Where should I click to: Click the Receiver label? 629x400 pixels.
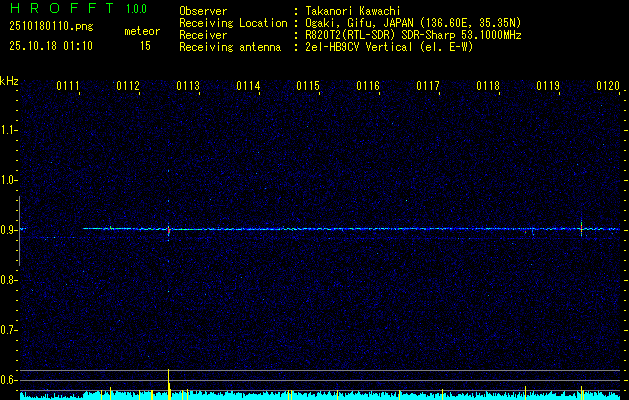[203, 35]
